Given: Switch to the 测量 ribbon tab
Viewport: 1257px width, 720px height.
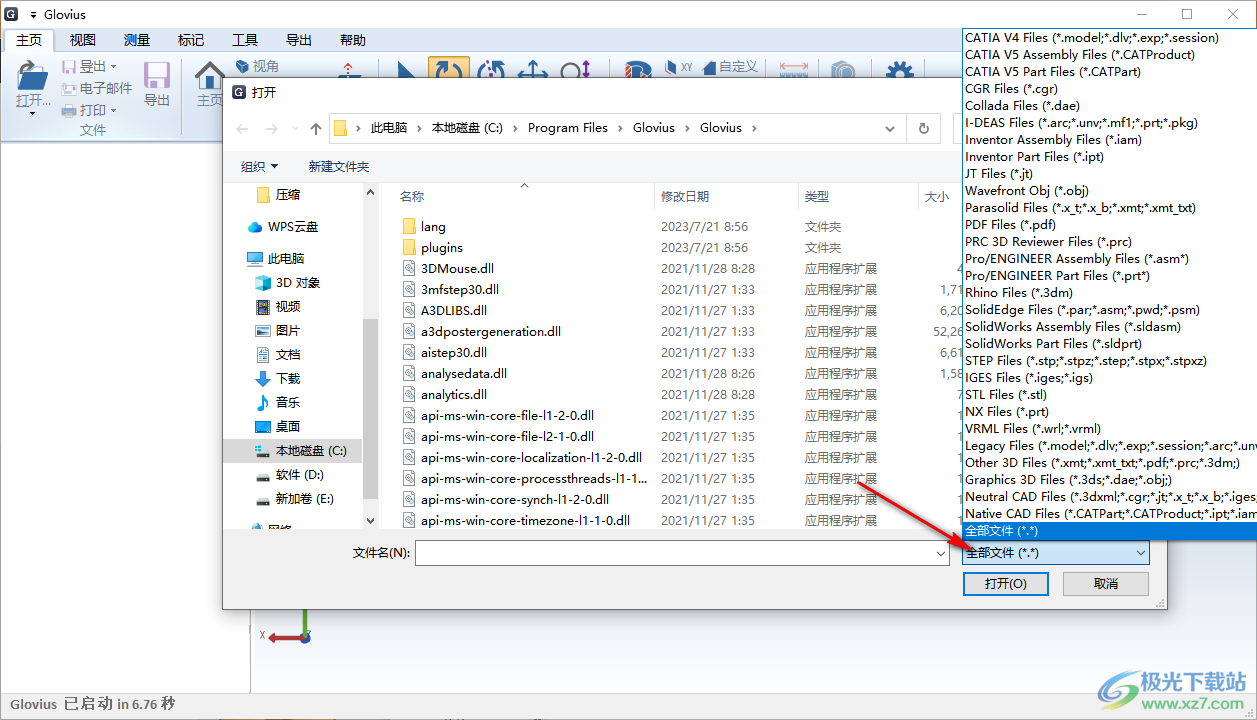Looking at the screenshot, I should click(x=137, y=40).
